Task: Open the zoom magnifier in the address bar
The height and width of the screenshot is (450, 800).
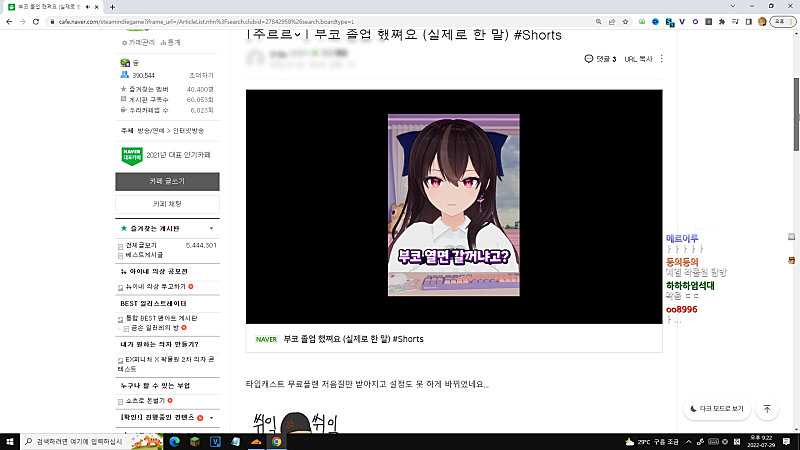Action: (x=598, y=21)
